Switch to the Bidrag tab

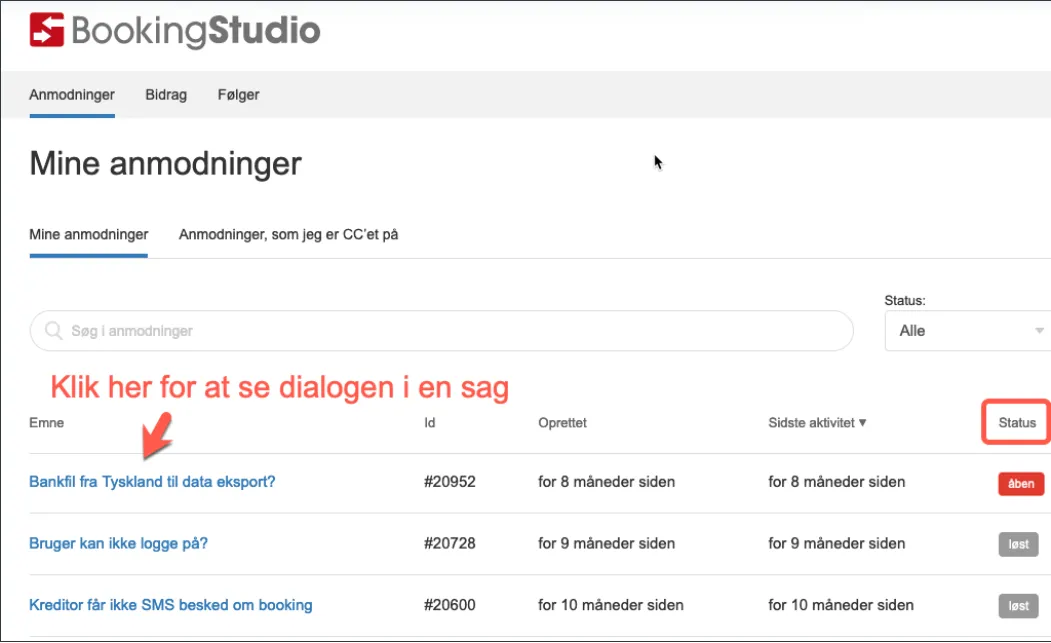tap(165, 94)
